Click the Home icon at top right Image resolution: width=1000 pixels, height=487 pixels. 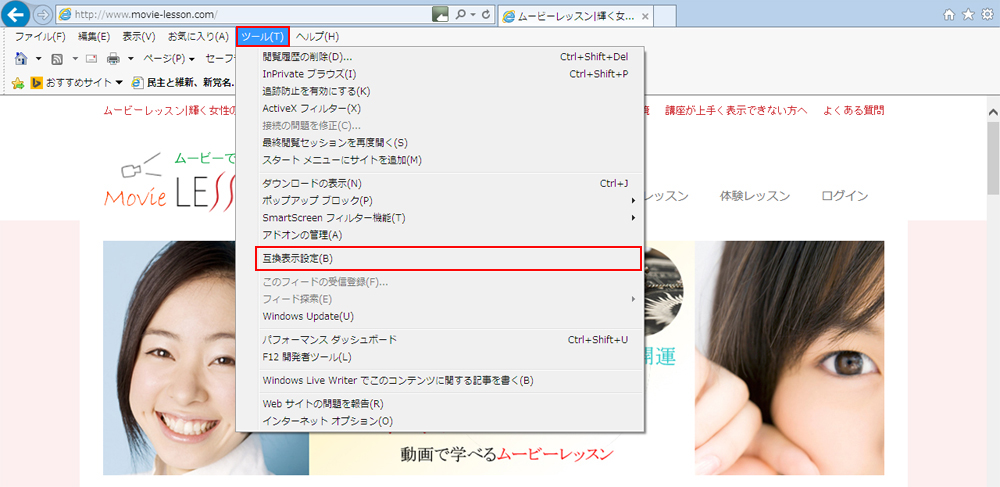(x=949, y=14)
